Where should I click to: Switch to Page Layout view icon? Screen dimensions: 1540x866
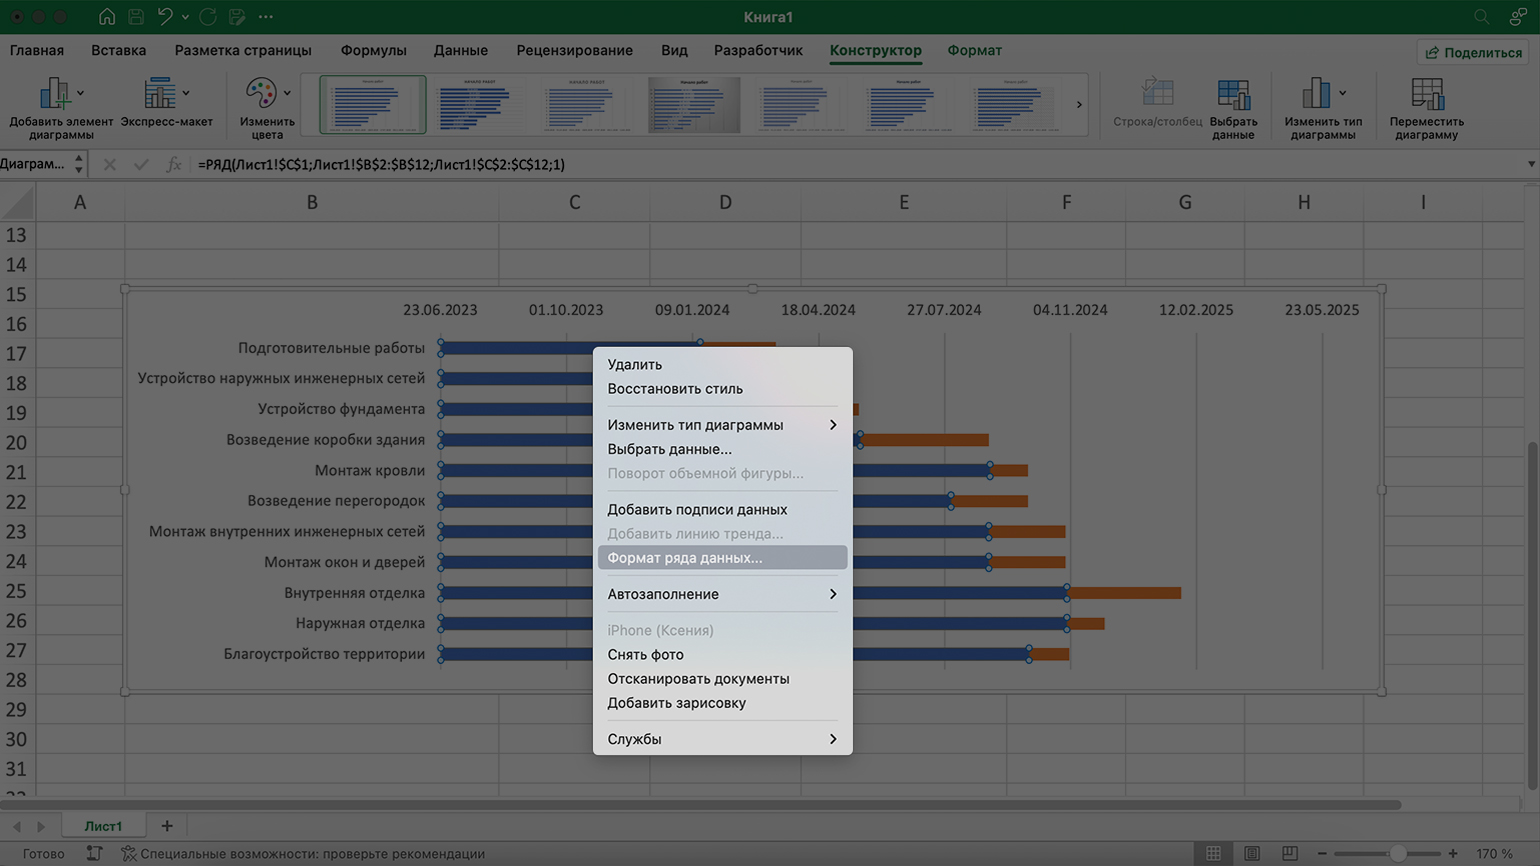[1252, 853]
